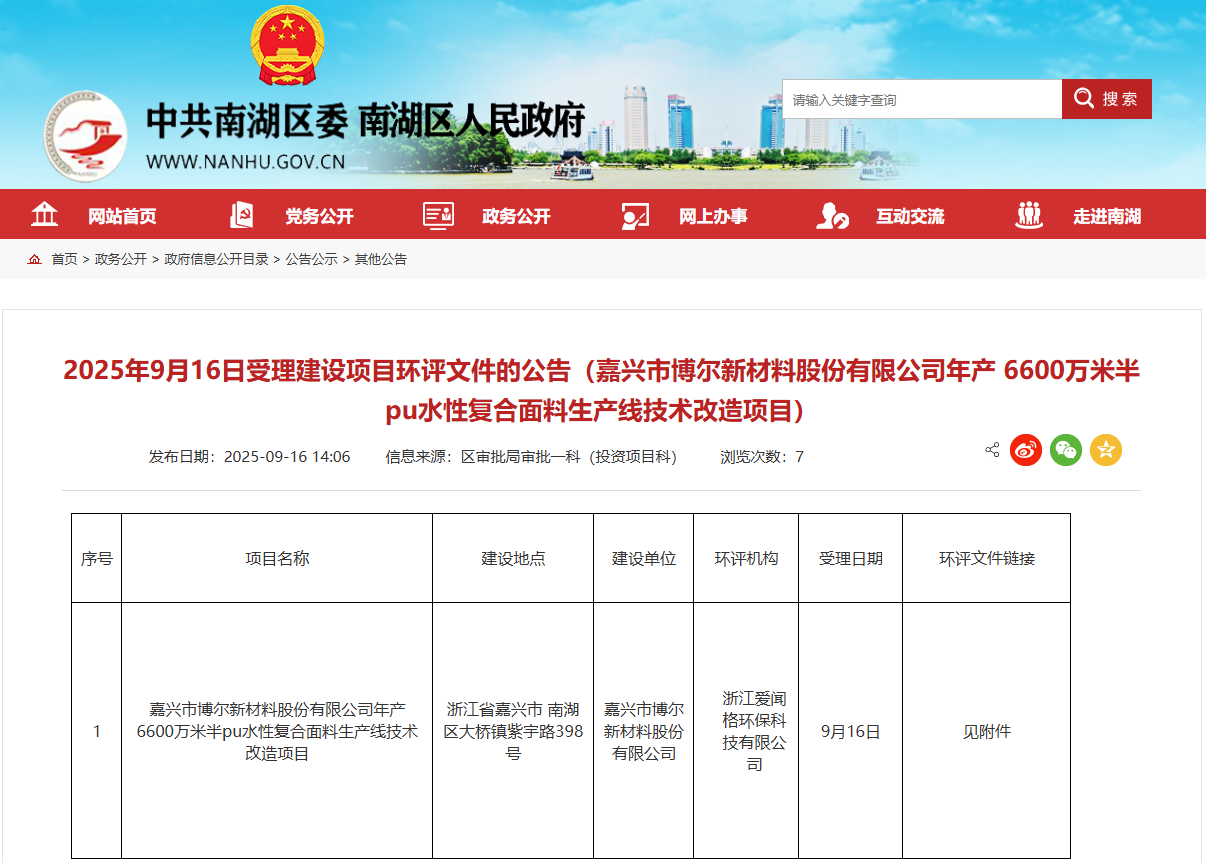Image resolution: width=1206 pixels, height=863 pixels.
Task: Click the home icon in breadcrumb
Action: [35, 259]
